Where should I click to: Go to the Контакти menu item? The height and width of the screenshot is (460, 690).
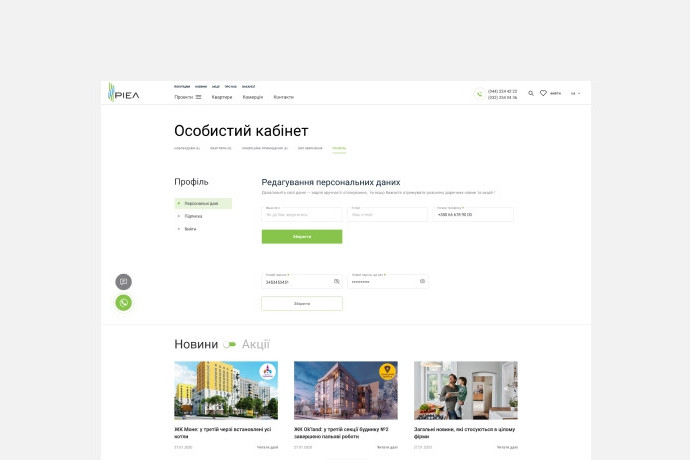[284, 97]
